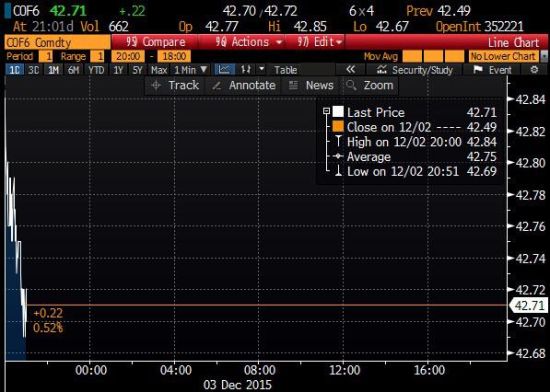This screenshot has height=392, width=550.
Task: Open chart settings gear icon
Action: pos(534,69)
